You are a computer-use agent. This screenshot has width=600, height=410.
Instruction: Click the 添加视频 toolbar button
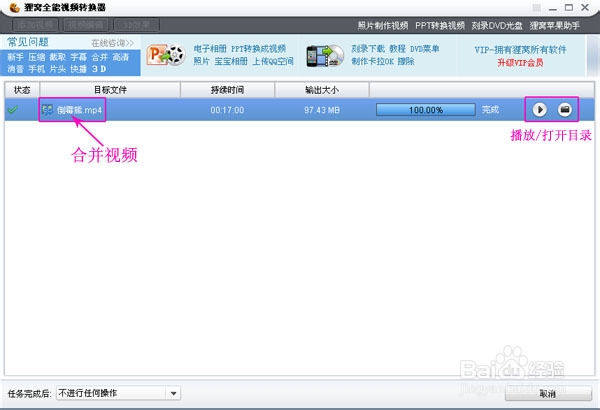click(35, 25)
